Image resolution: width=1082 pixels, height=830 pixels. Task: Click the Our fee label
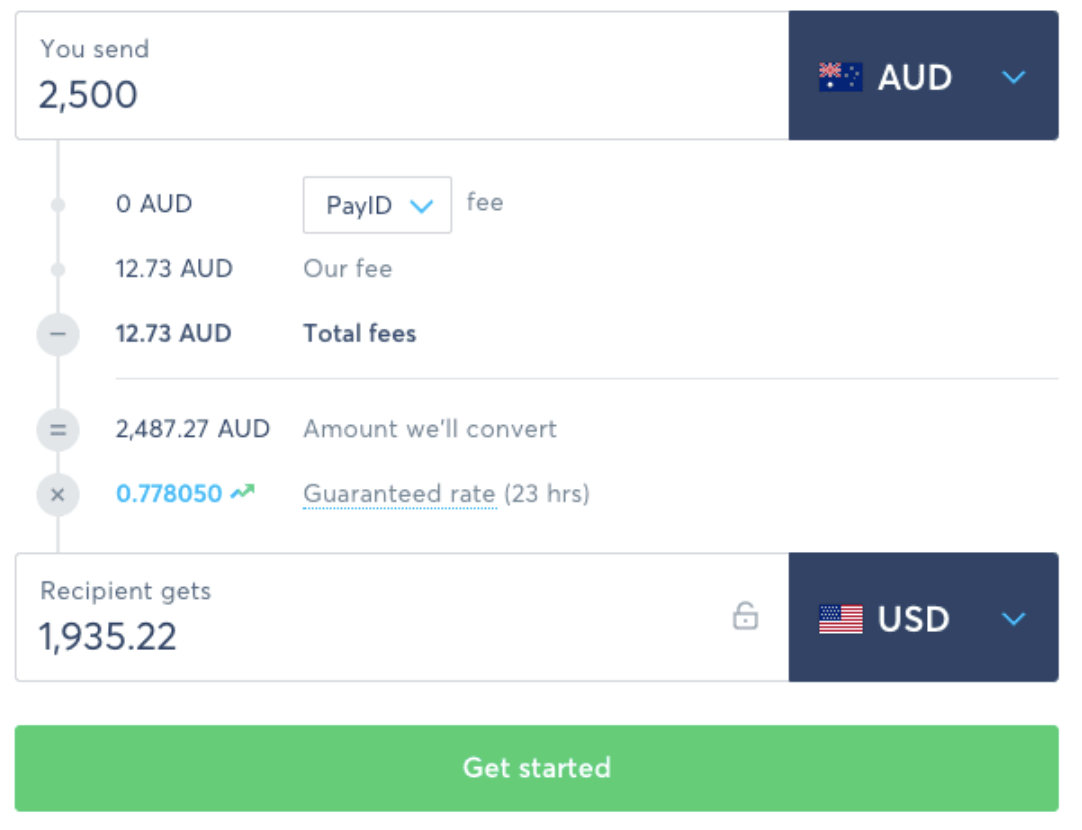pos(348,269)
